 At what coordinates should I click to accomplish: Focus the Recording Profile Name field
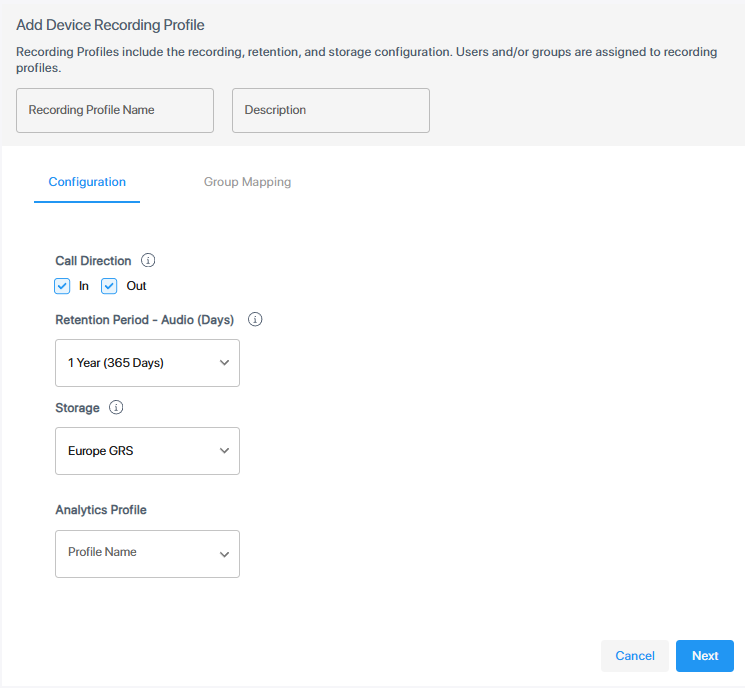(115, 110)
